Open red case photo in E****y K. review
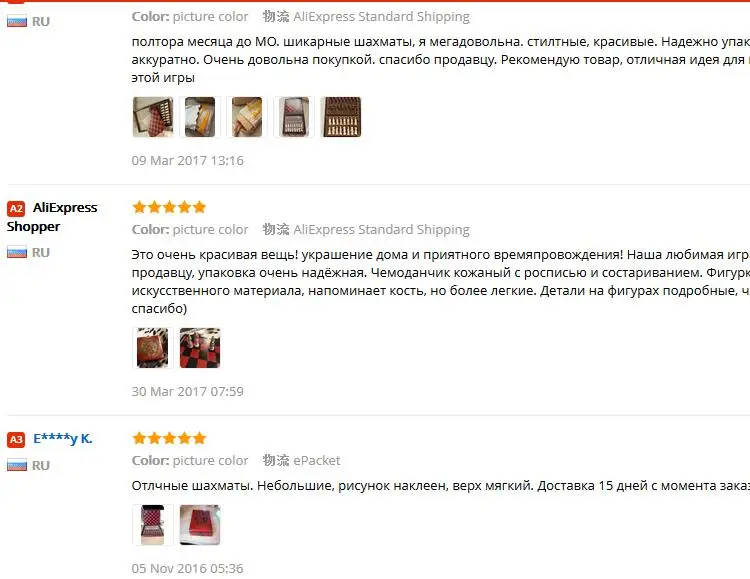 (x=200, y=525)
